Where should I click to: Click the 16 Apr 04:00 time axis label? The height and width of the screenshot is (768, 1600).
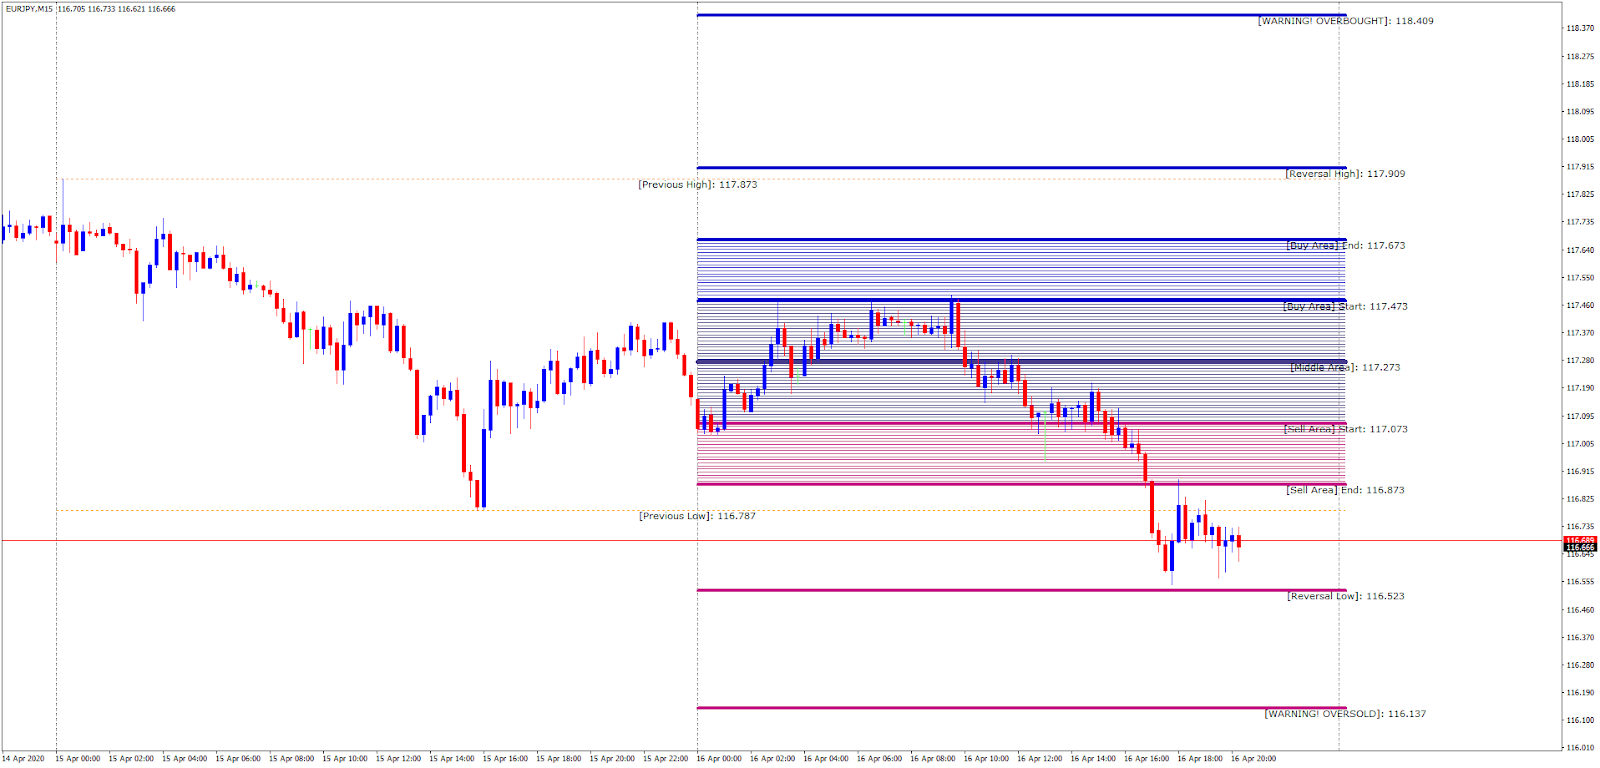coord(826,759)
